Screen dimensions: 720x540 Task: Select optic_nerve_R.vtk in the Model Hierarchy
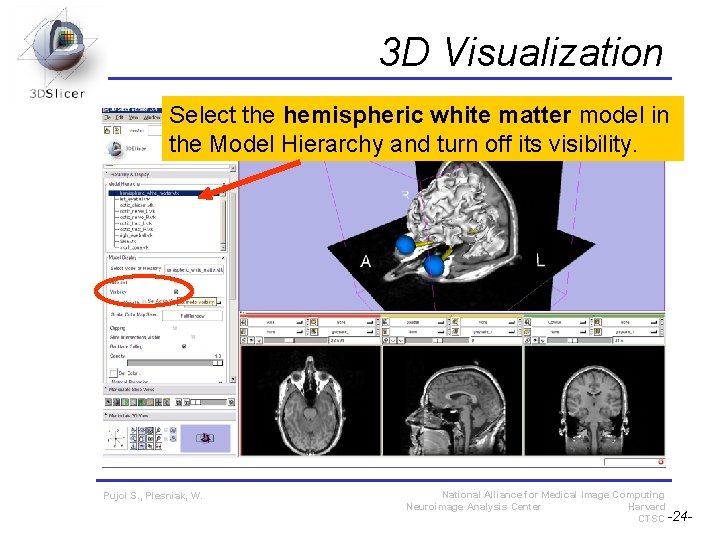click(138, 217)
